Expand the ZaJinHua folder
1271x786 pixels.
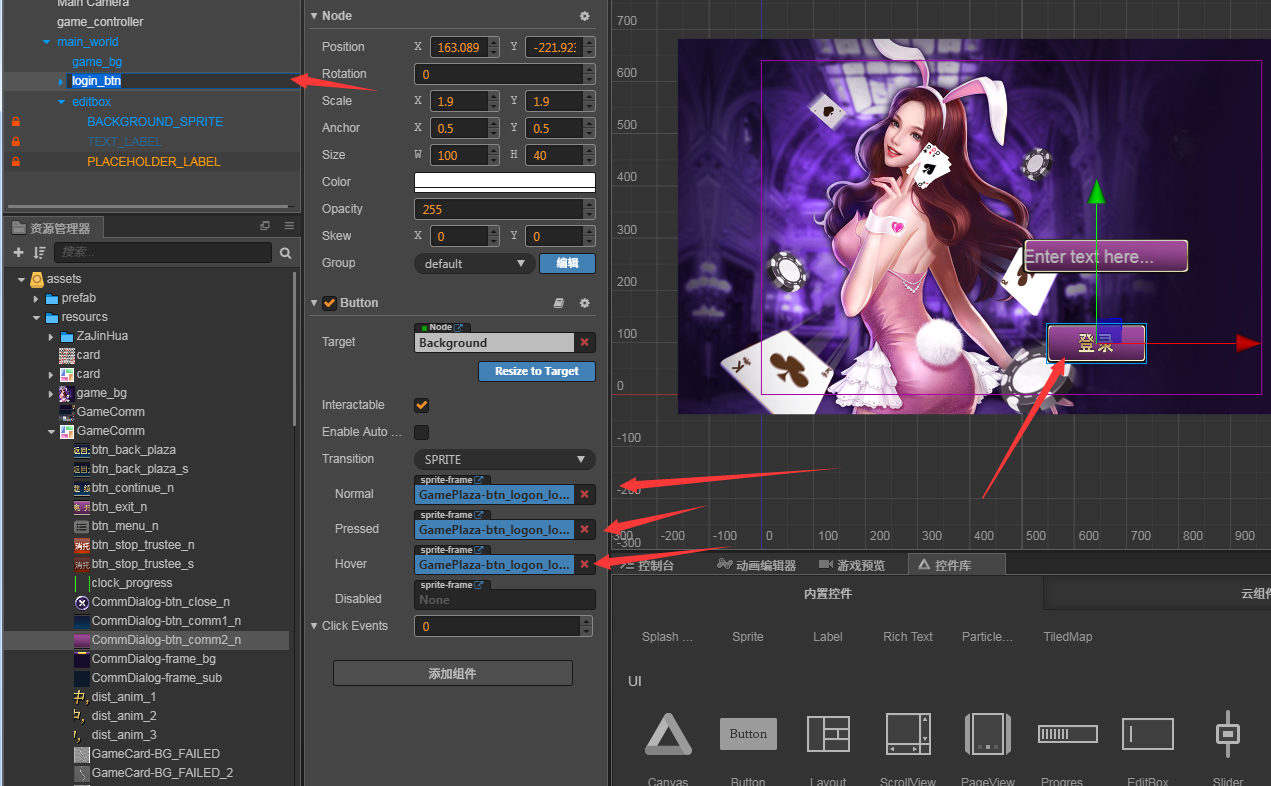tap(52, 336)
